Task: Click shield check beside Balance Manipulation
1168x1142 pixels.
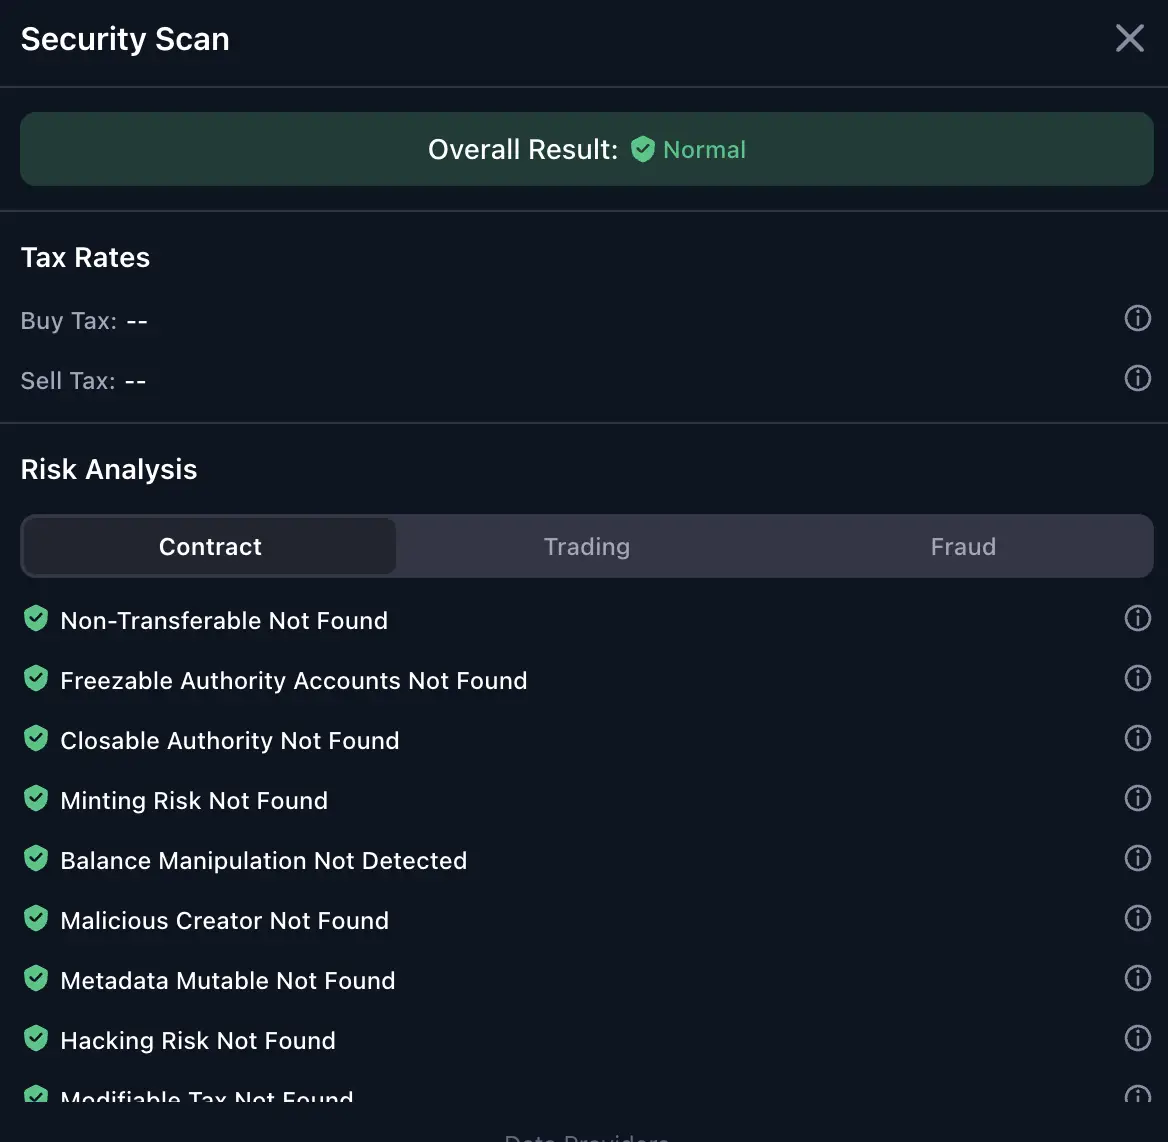Action: (x=36, y=858)
